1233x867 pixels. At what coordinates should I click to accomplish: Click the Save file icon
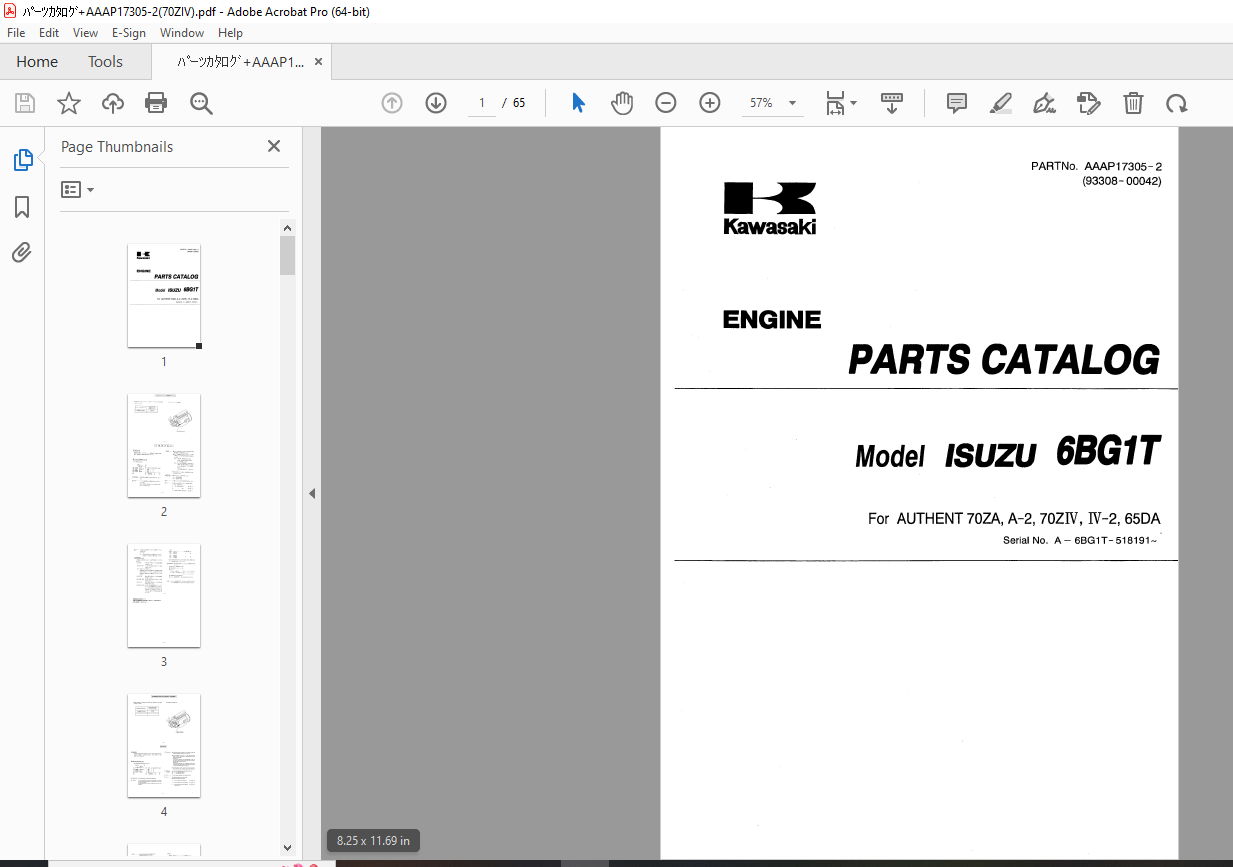[25, 103]
